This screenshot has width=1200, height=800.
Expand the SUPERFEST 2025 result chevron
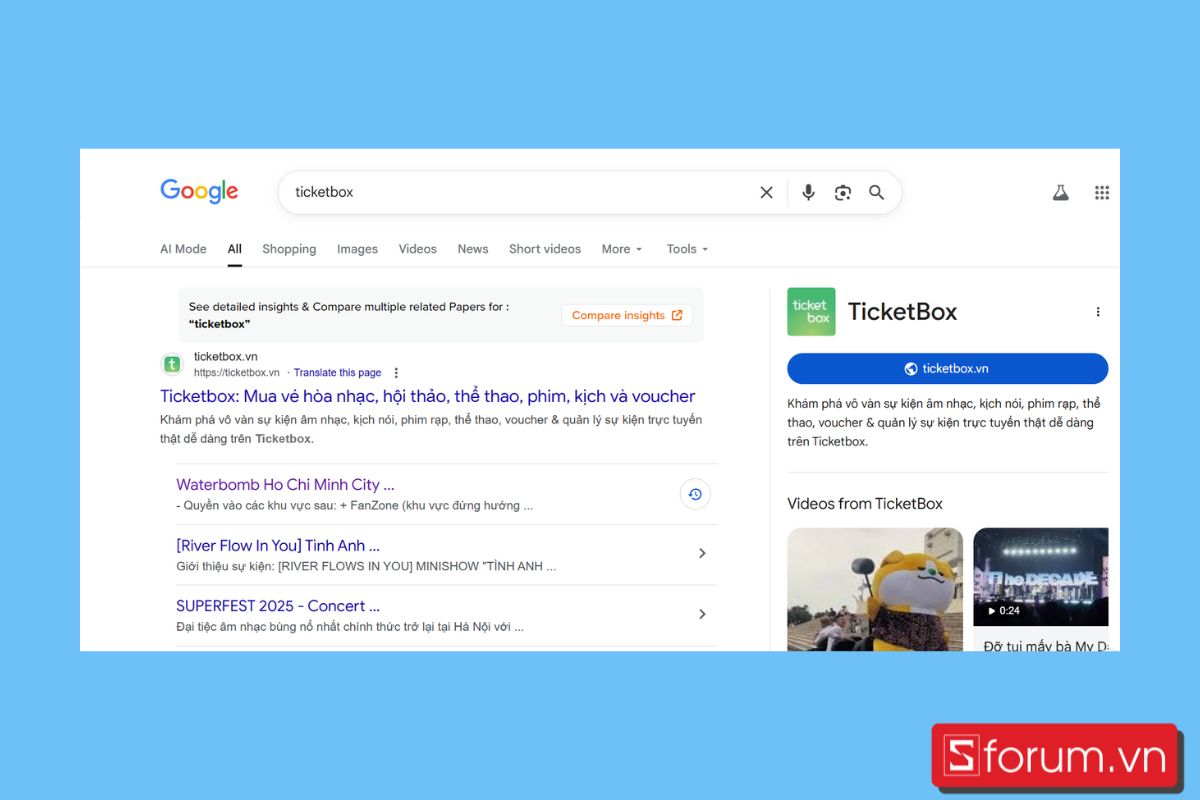[702, 614]
